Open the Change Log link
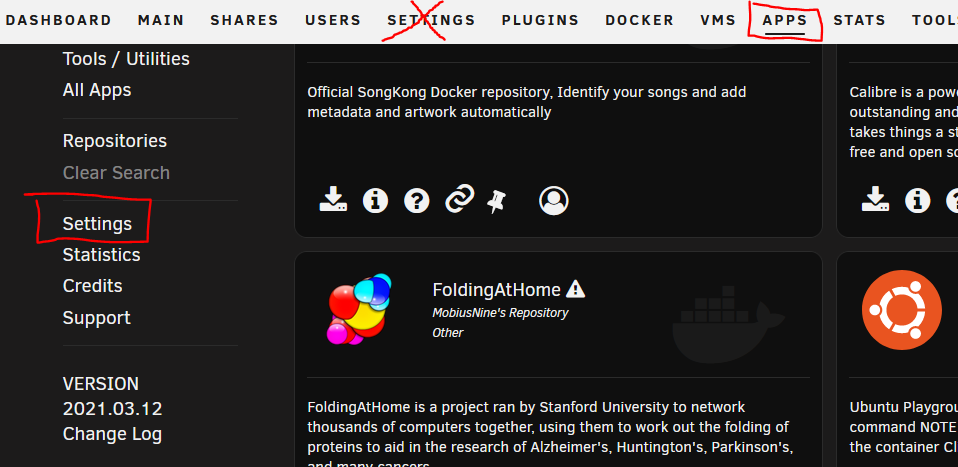This screenshot has height=467, width=958. point(112,434)
